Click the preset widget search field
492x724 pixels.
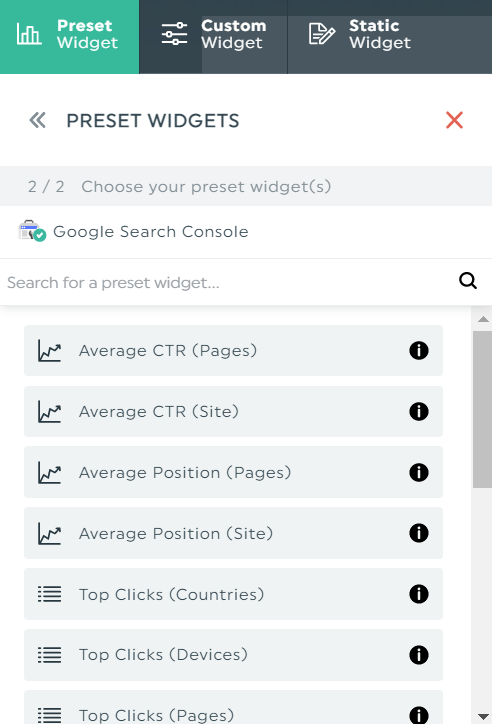coord(226,282)
